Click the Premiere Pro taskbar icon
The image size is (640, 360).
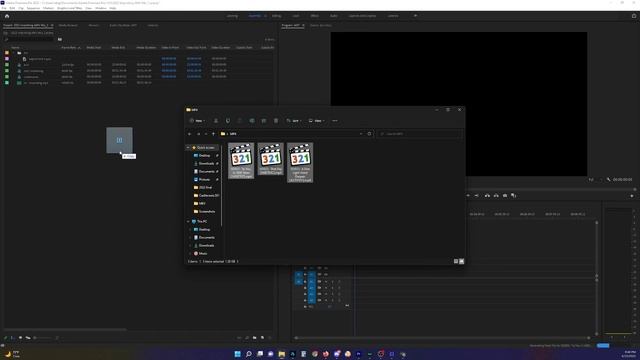(x=358, y=354)
